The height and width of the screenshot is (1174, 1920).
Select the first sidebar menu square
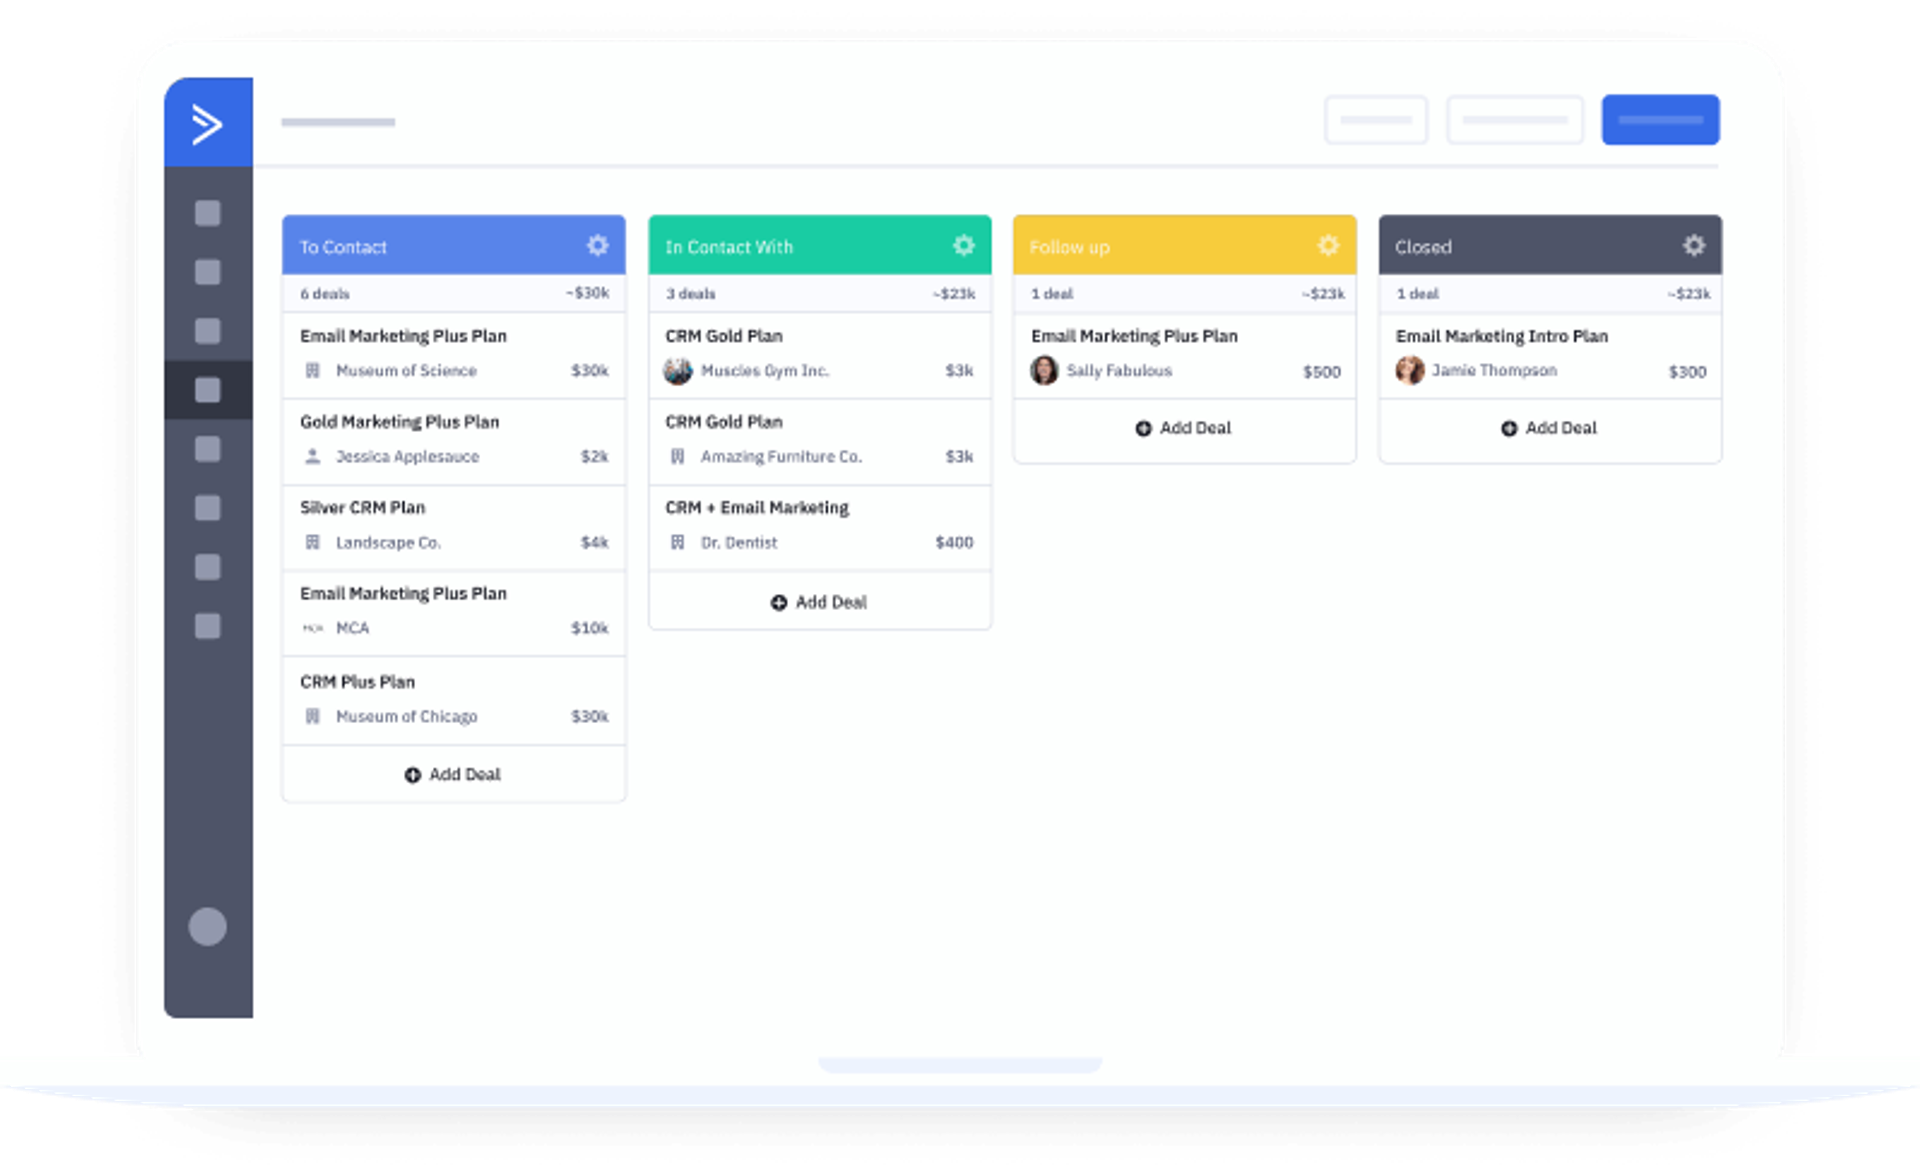(x=207, y=213)
